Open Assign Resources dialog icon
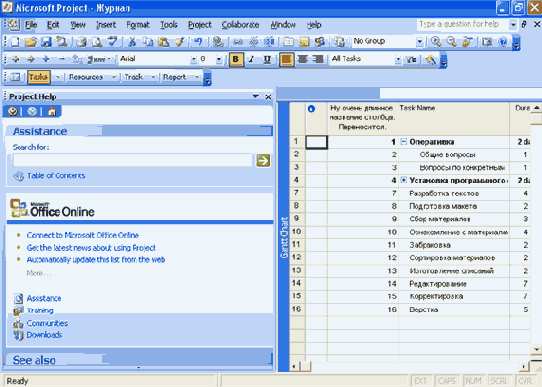 click(x=320, y=42)
